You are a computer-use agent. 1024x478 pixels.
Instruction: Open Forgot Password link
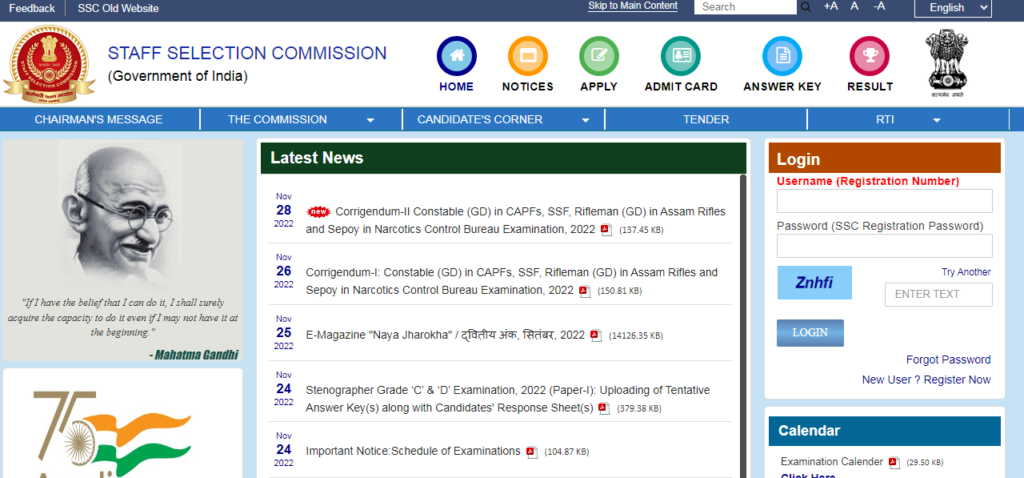948,360
